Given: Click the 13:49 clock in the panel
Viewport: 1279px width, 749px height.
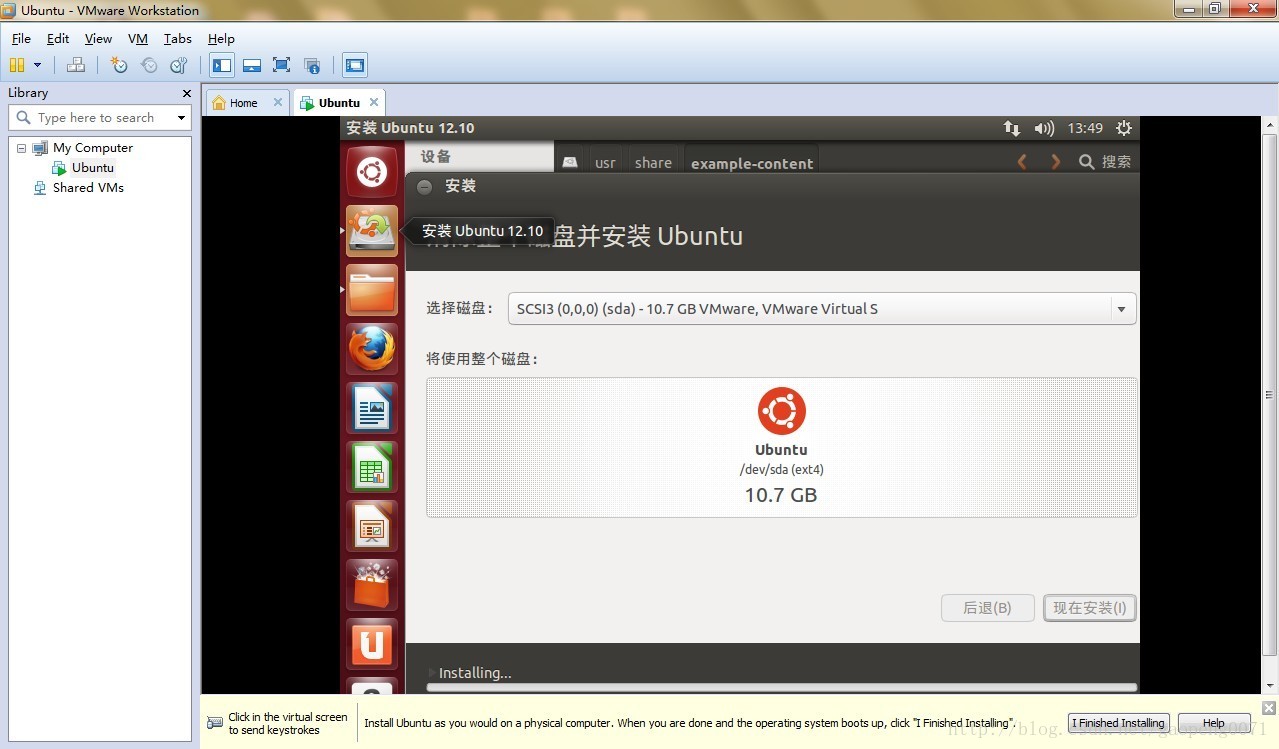Looking at the screenshot, I should coord(1085,128).
